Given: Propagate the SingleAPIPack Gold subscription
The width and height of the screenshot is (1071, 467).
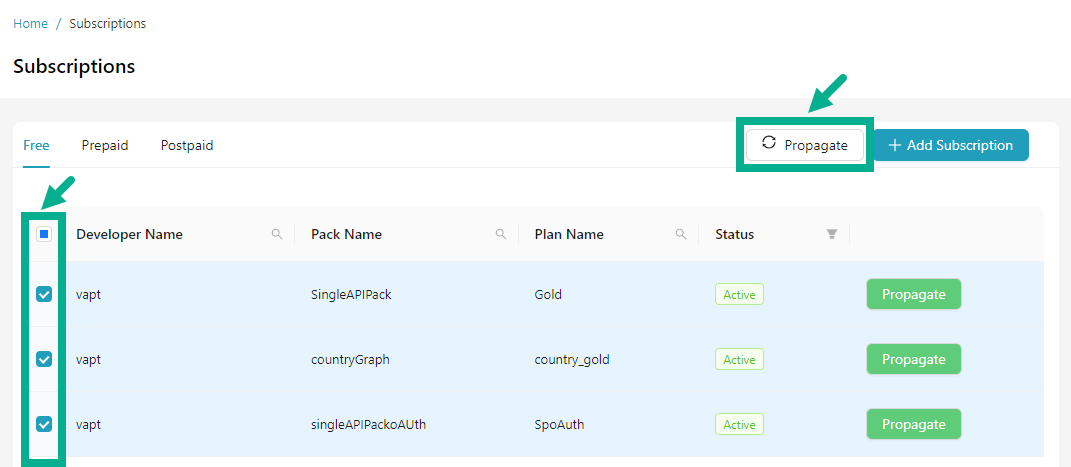Looking at the screenshot, I should 913,294.
